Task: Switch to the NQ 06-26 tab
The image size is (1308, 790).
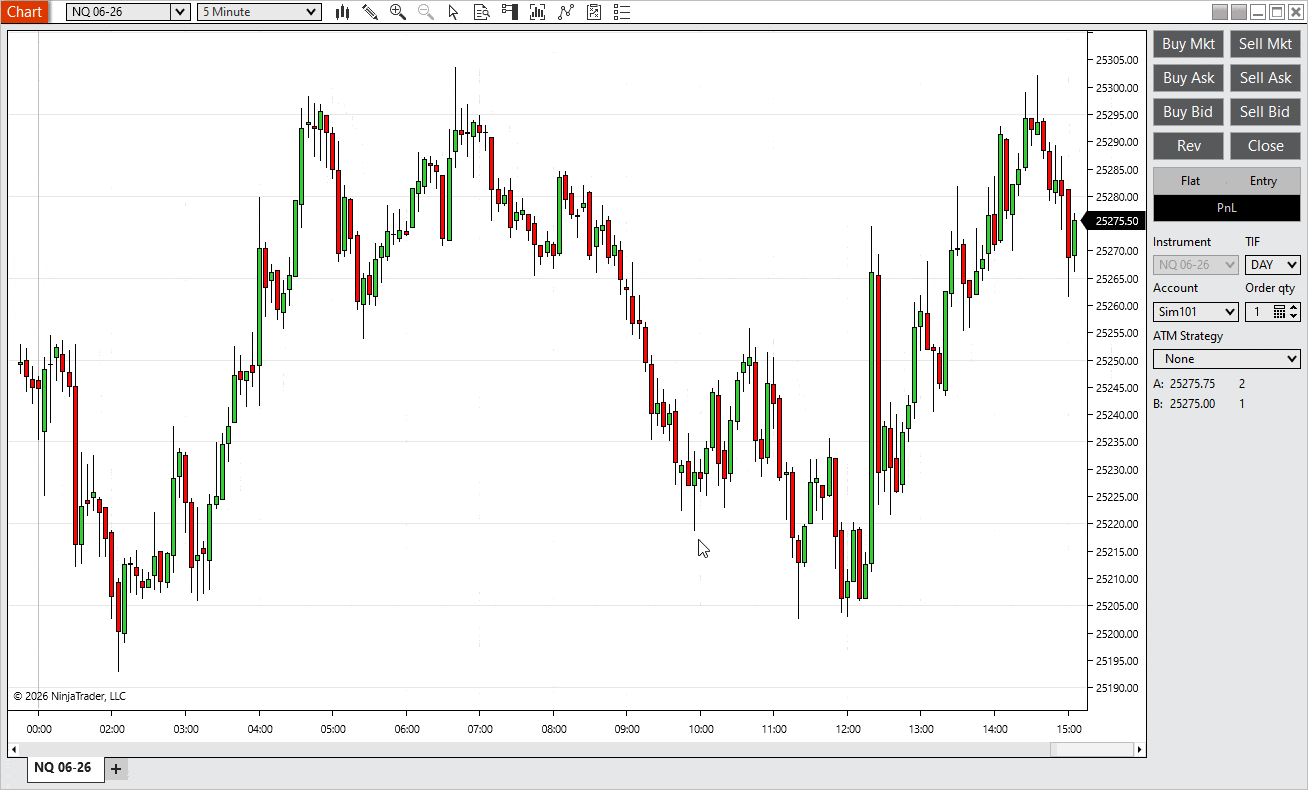Action: coord(63,768)
